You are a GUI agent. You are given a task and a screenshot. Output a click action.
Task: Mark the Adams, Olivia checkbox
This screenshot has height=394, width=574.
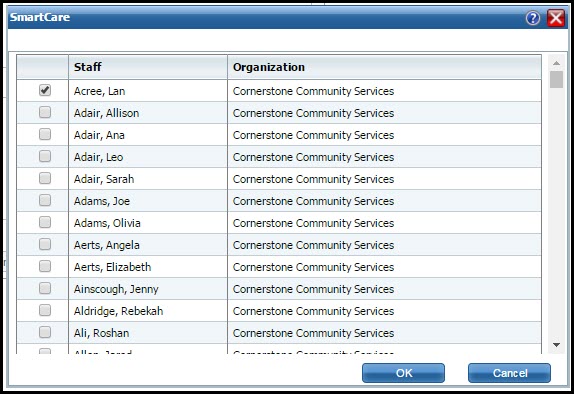[x=45, y=222]
